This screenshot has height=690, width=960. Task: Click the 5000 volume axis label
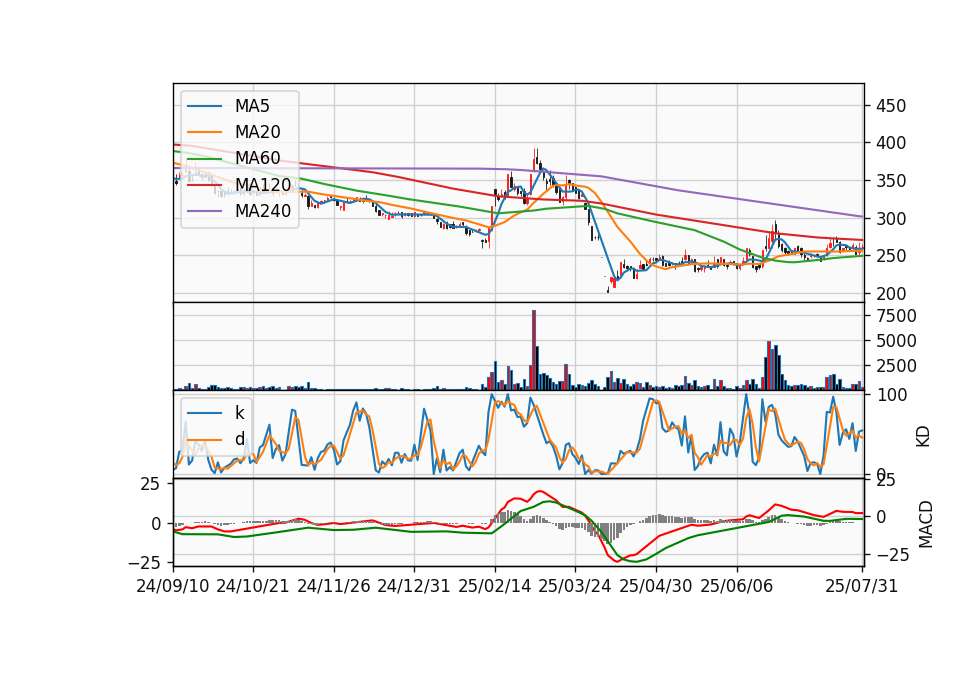click(896, 341)
